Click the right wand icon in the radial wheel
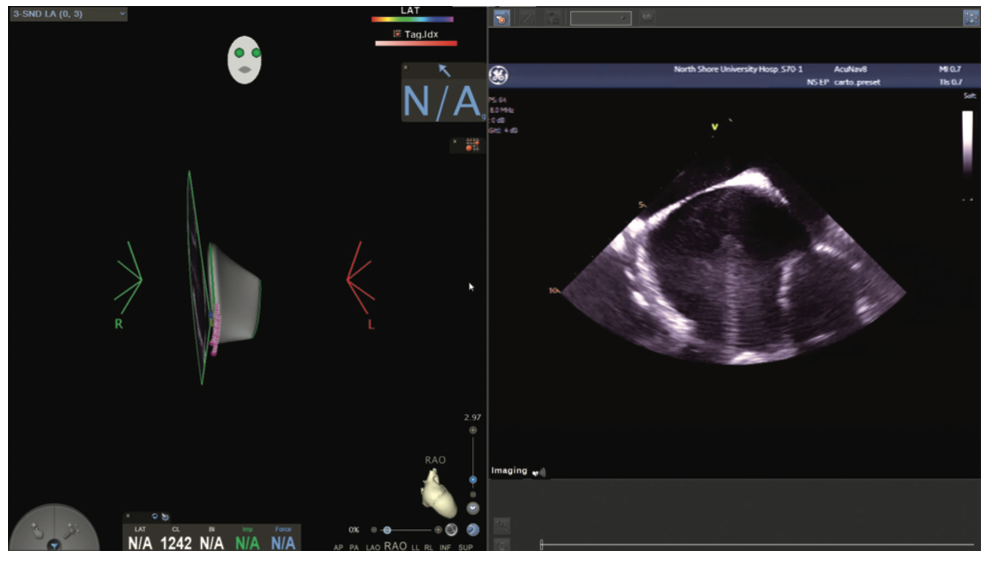Screen dimensions: 992x562 71,530
